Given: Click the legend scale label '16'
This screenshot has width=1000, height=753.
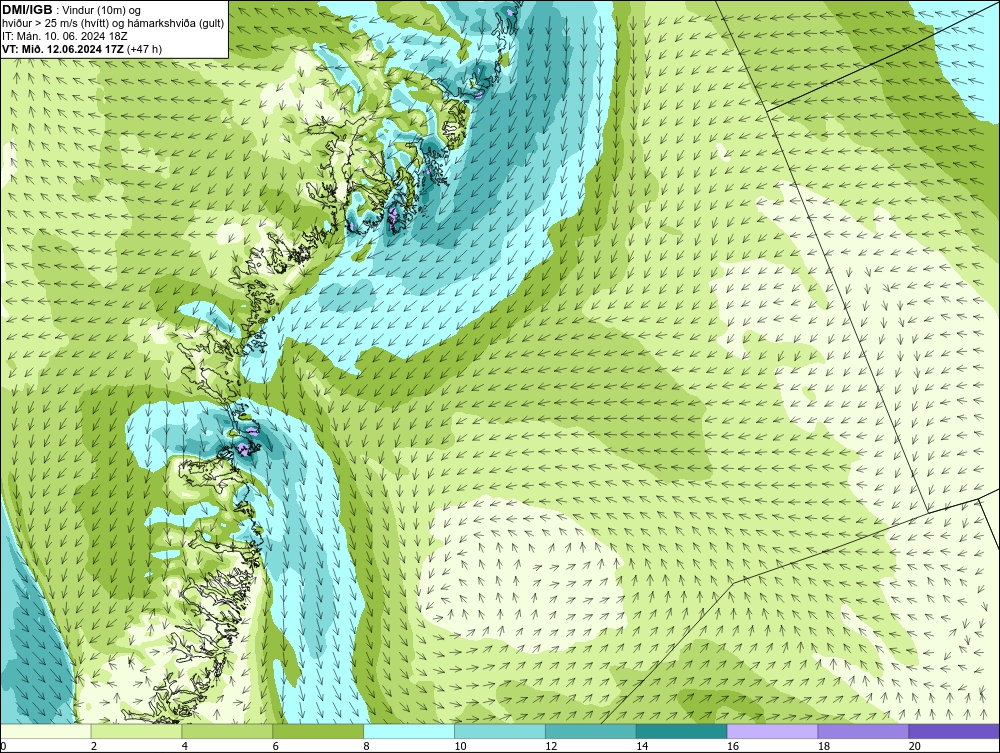Looking at the screenshot, I should pos(733,746).
